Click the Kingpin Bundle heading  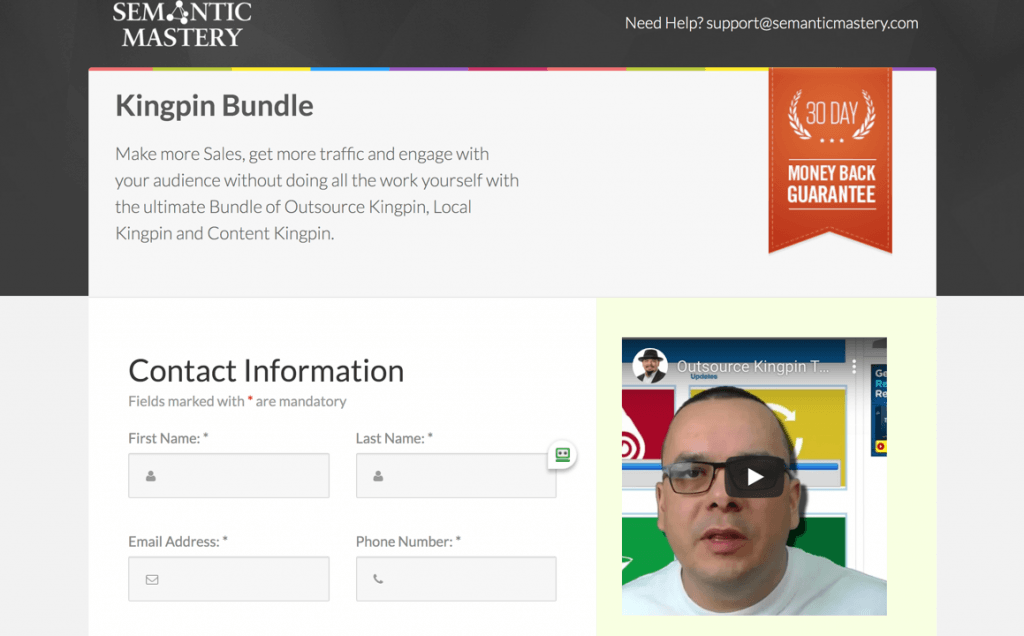214,105
